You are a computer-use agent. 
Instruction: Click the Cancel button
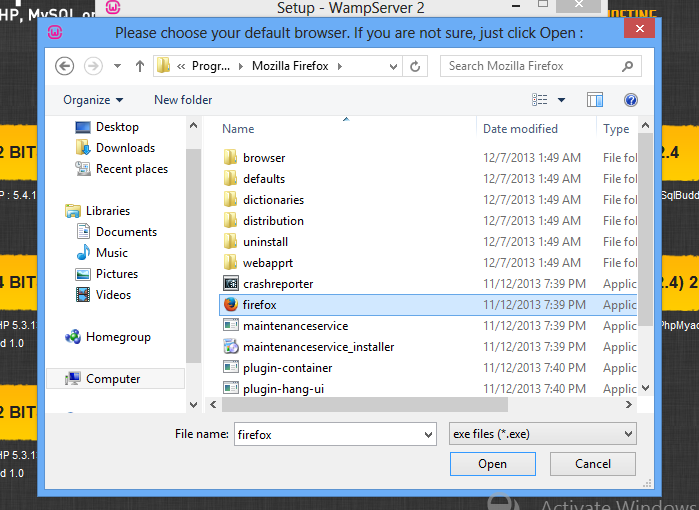tap(592, 464)
